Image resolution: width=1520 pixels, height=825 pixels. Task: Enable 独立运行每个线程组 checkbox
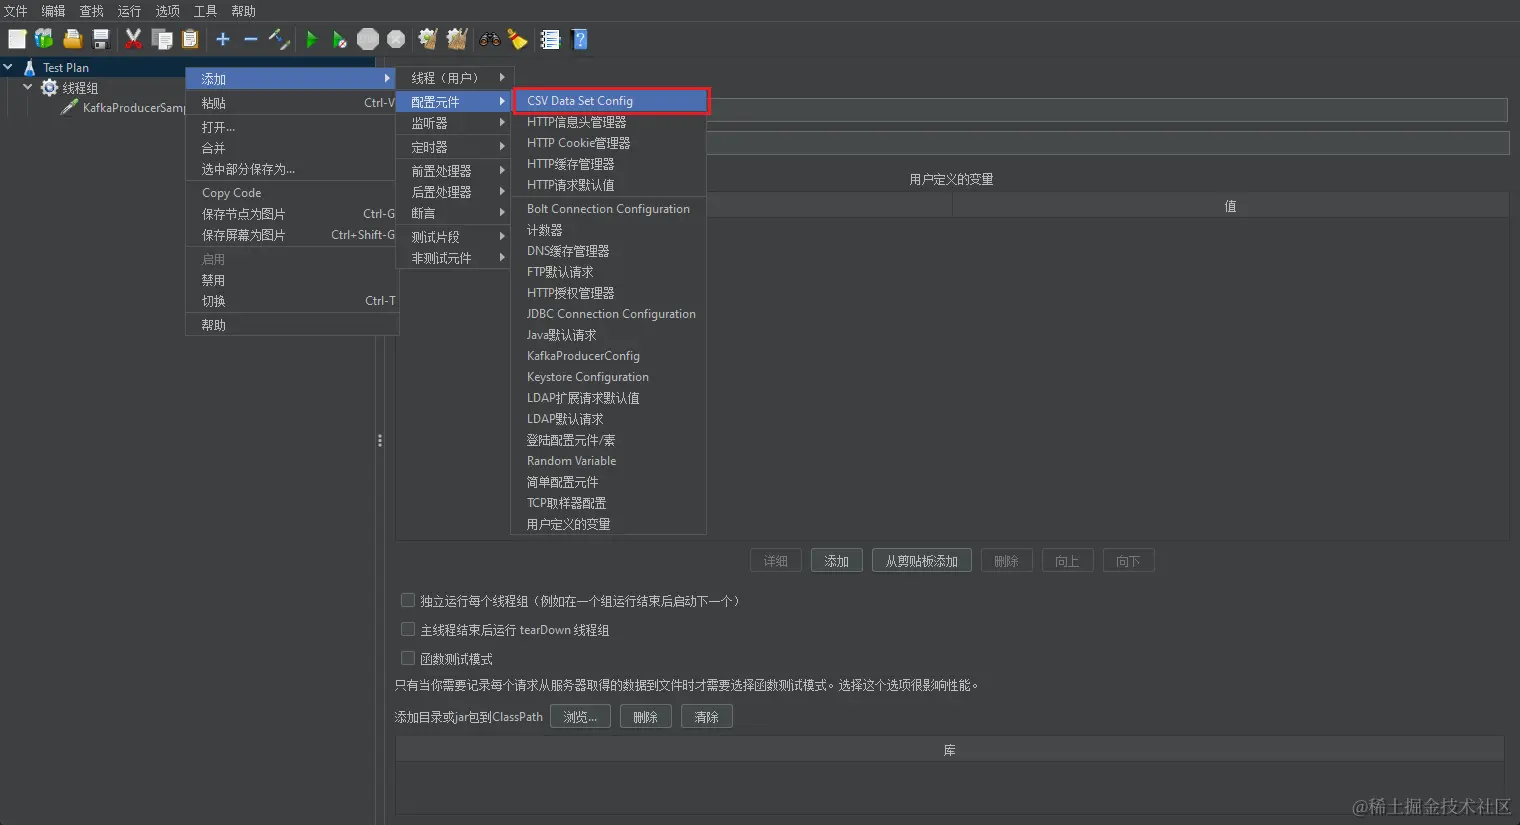point(408,600)
